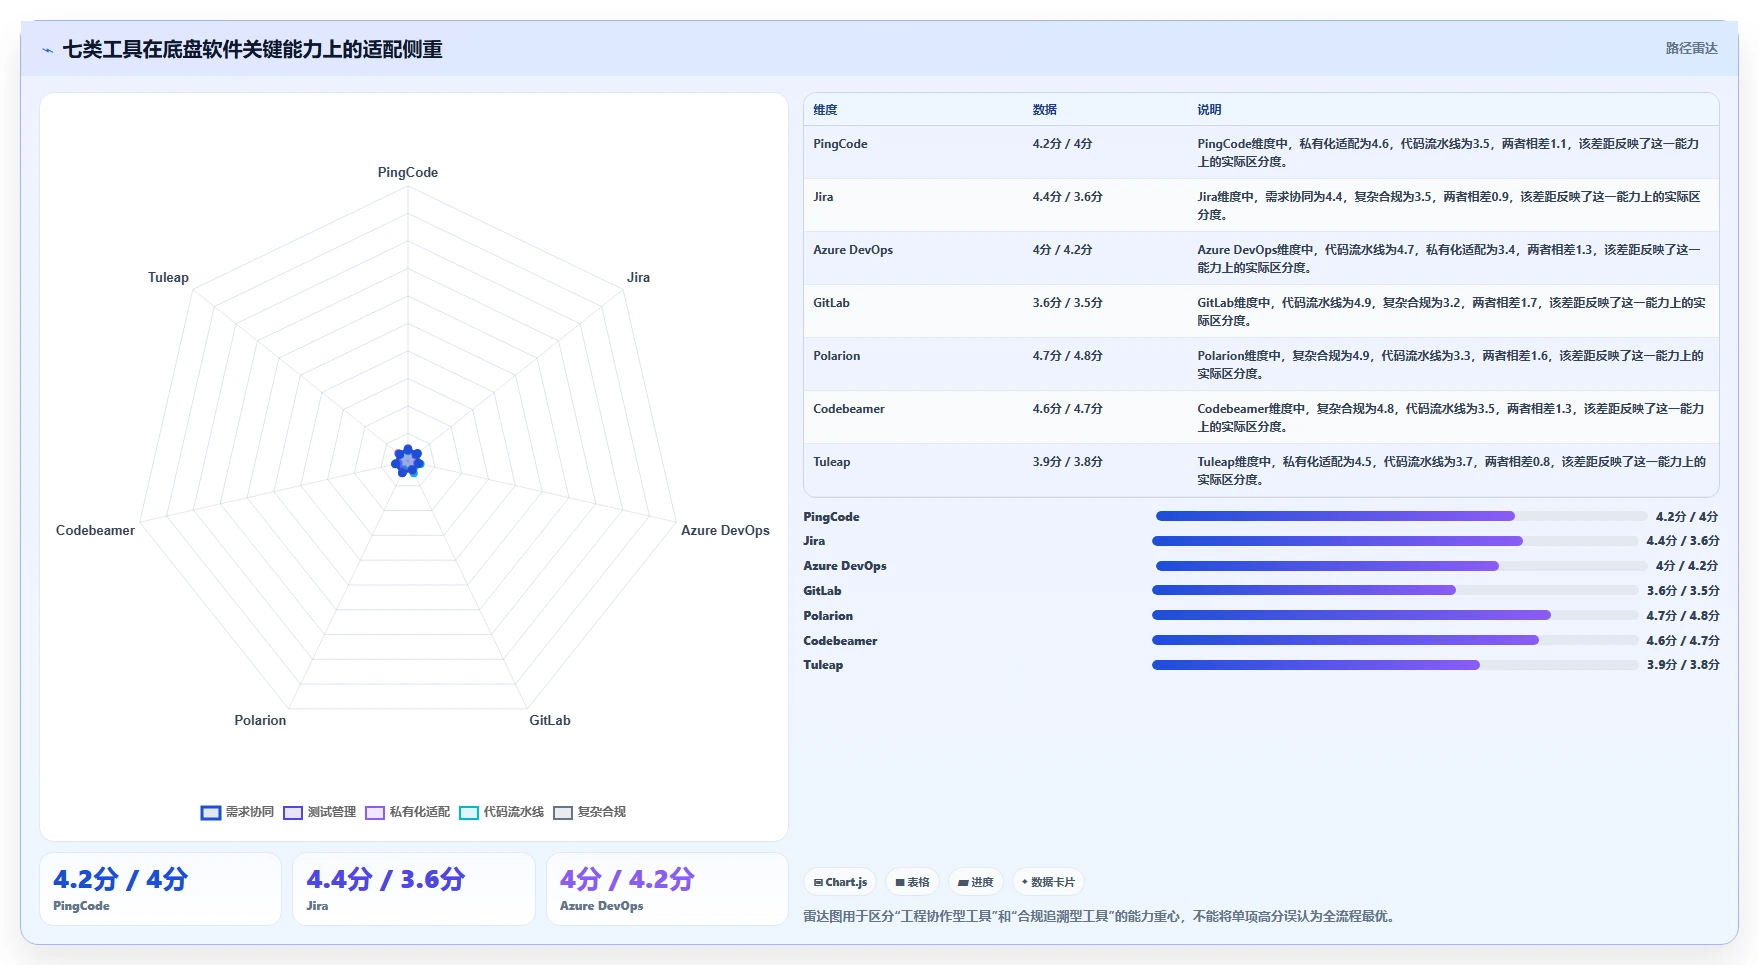Screen dimensions: 1759x965
Task: Select the Jira name cell in the table
Action: coord(823,197)
